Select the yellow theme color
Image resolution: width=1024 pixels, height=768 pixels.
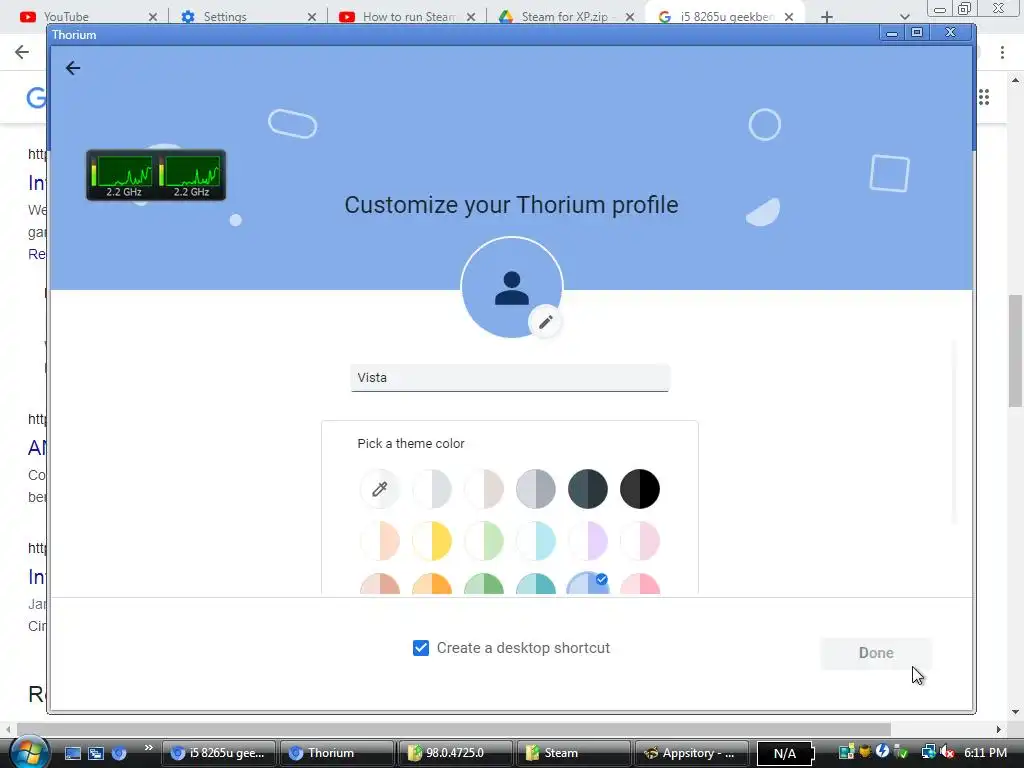[432, 541]
